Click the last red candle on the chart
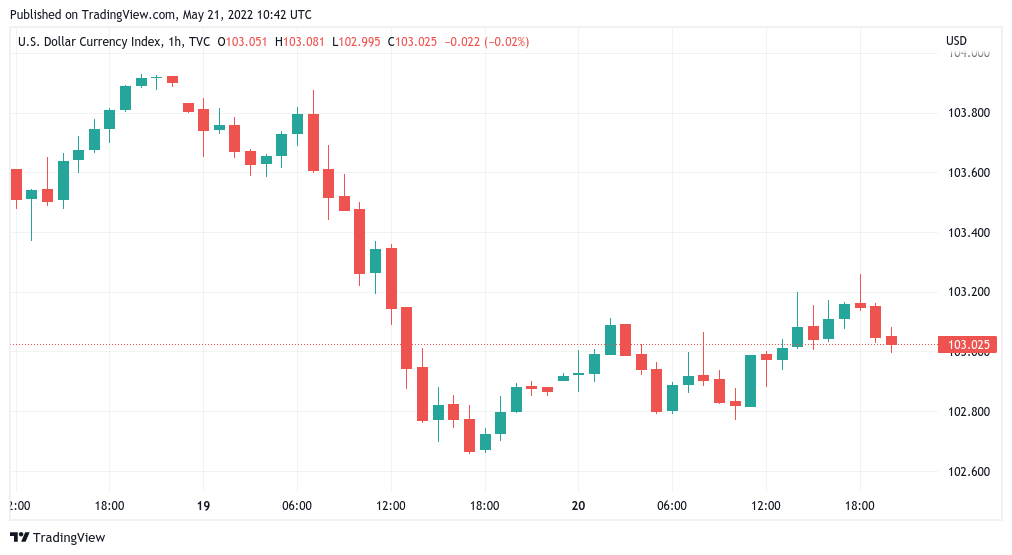Image resolution: width=1012 pixels, height=555 pixels. coord(891,341)
